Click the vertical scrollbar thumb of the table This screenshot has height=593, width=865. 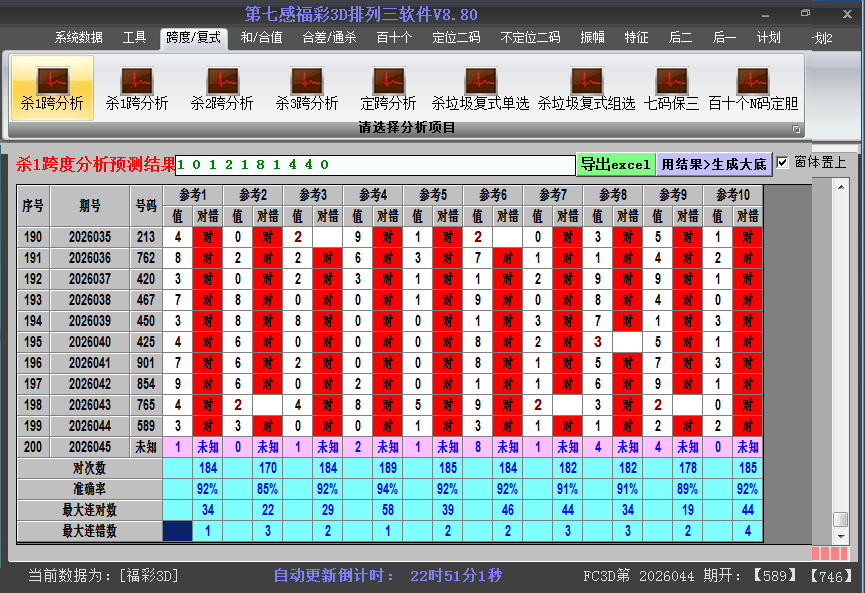point(841,520)
